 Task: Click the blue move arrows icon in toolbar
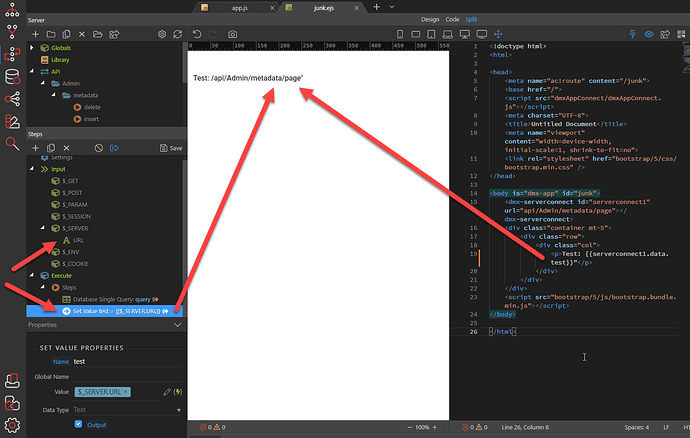pyautogui.click(x=498, y=34)
